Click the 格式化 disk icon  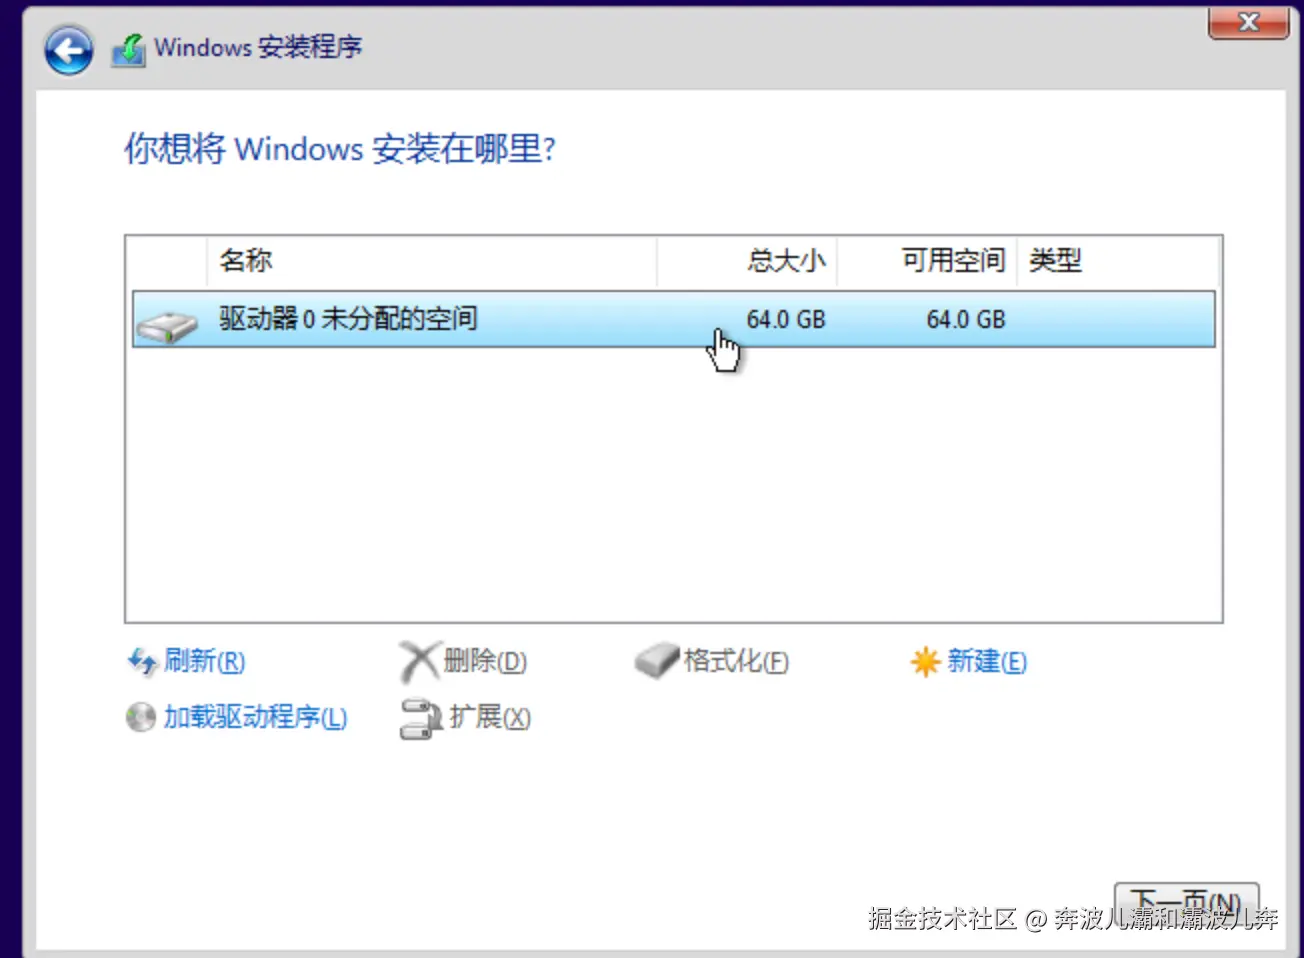tap(657, 660)
